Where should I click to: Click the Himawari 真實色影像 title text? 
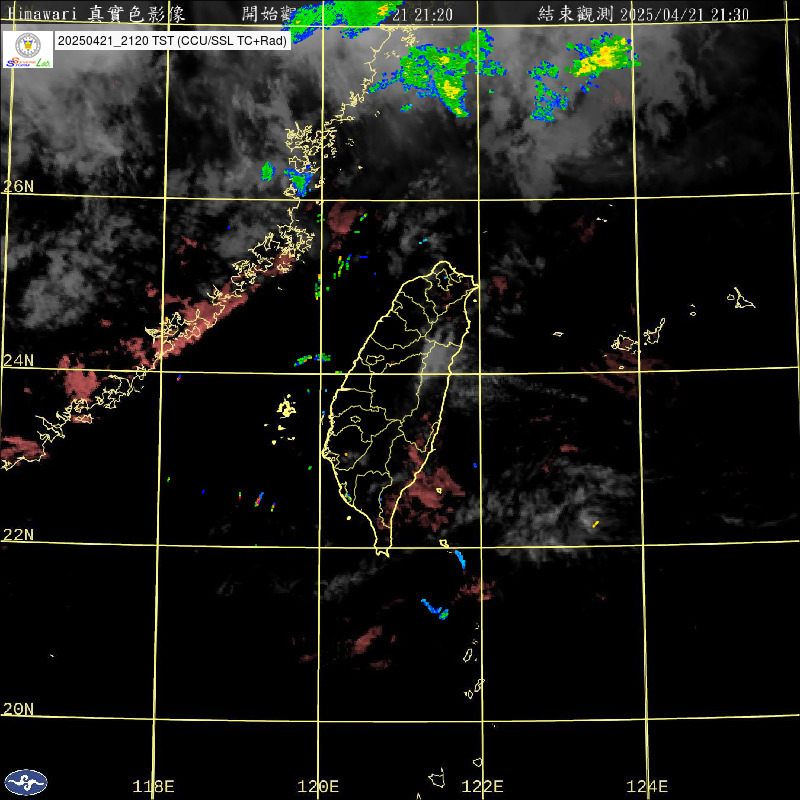(x=97, y=14)
